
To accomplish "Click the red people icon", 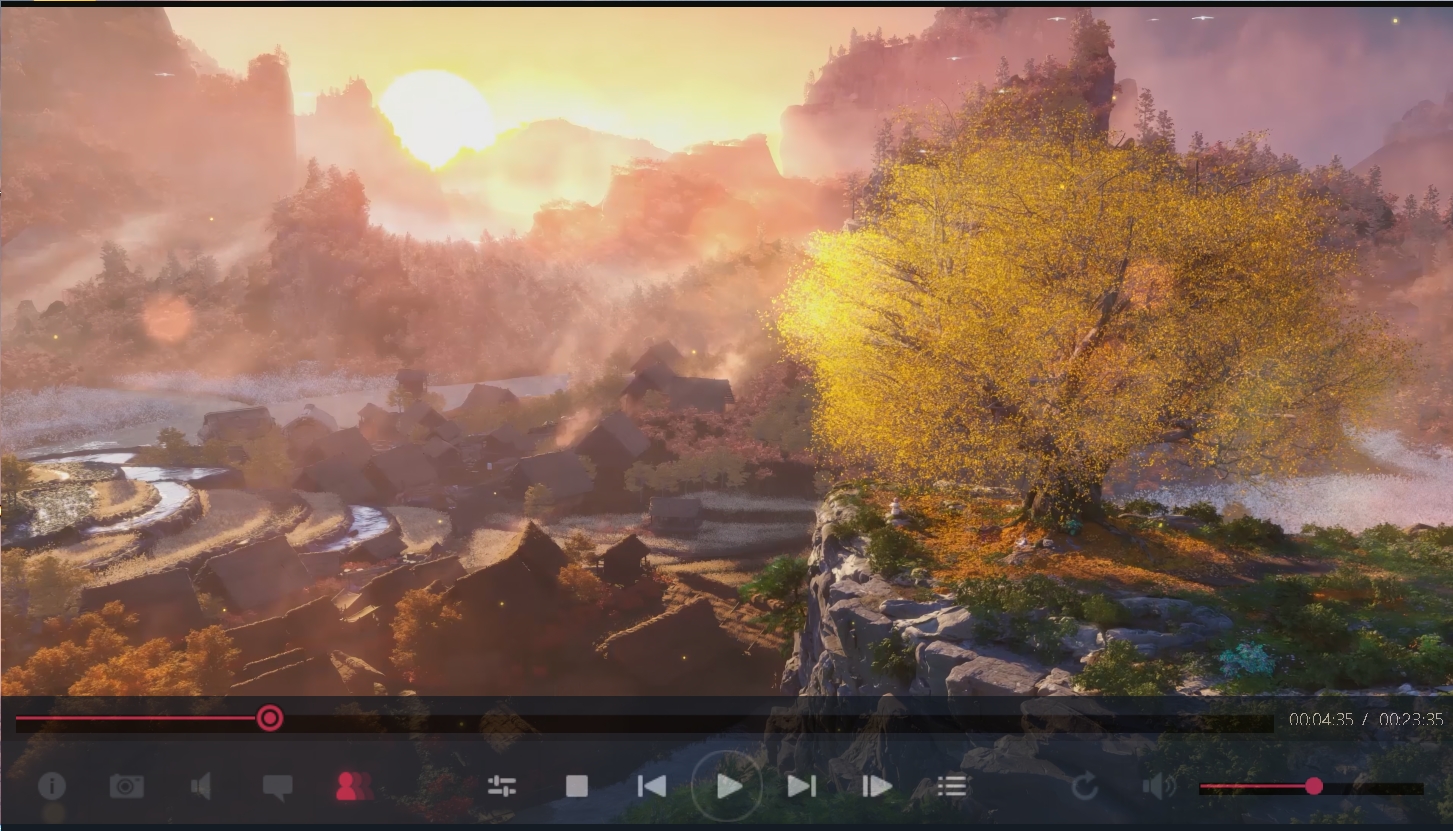I will click(x=353, y=786).
